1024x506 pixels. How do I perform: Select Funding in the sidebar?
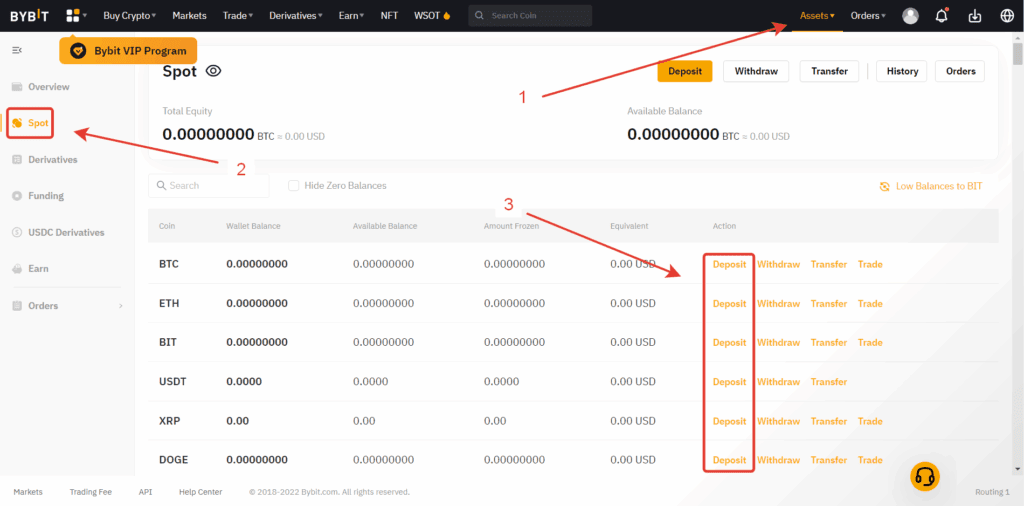pos(46,196)
